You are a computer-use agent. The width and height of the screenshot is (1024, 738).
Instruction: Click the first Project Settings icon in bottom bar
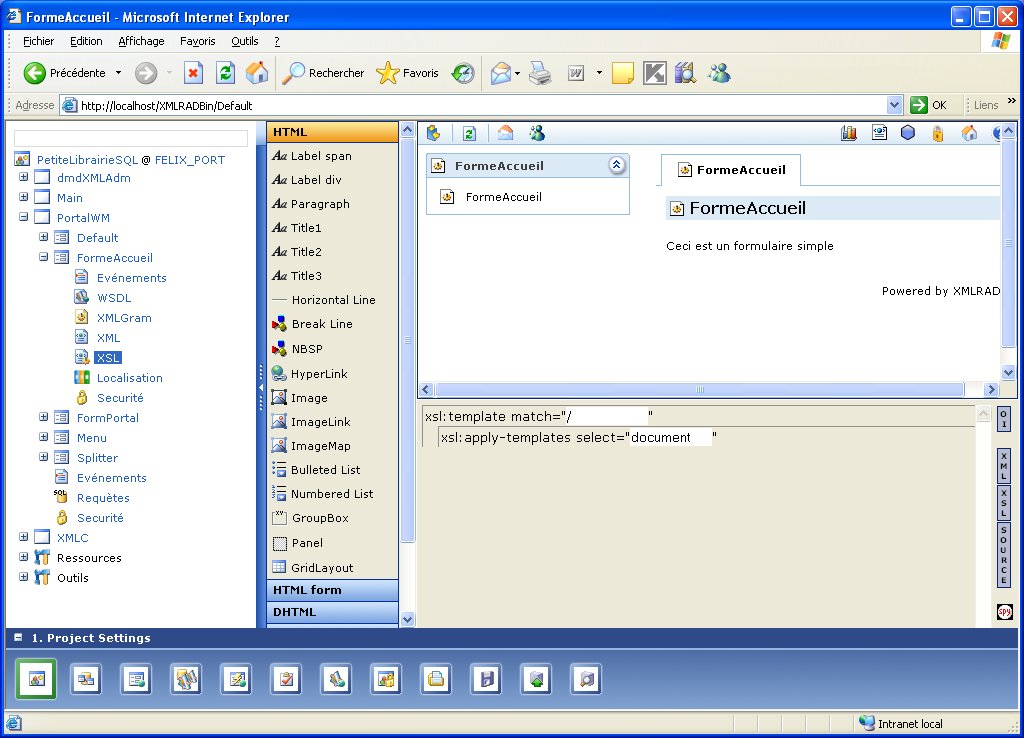pos(36,680)
